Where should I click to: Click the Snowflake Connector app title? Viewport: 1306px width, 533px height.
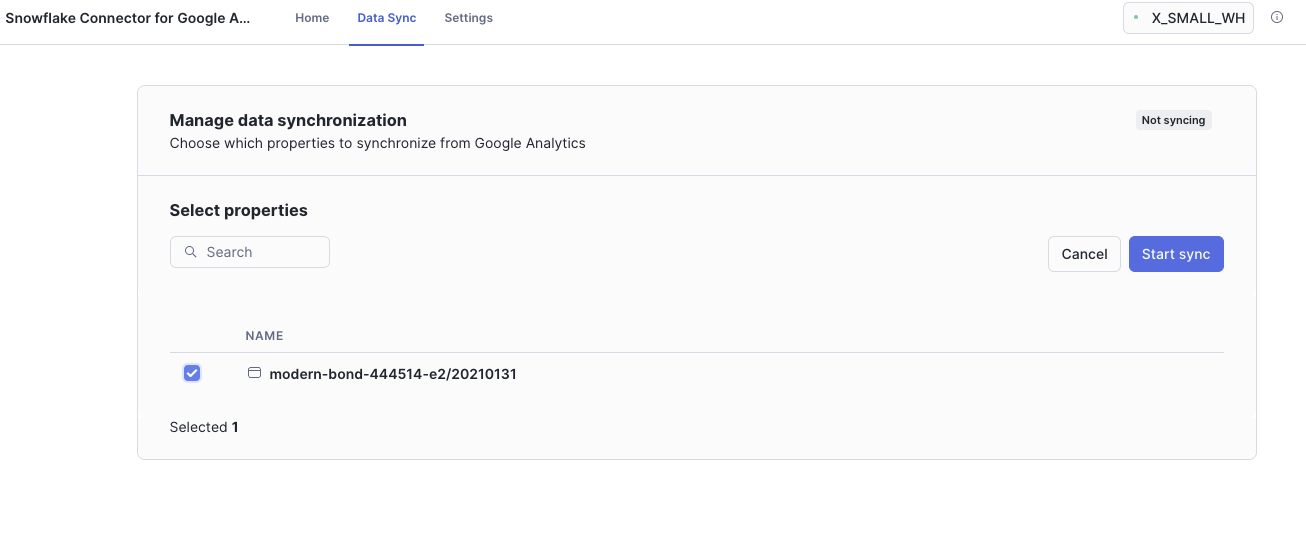pyautogui.click(x=128, y=18)
